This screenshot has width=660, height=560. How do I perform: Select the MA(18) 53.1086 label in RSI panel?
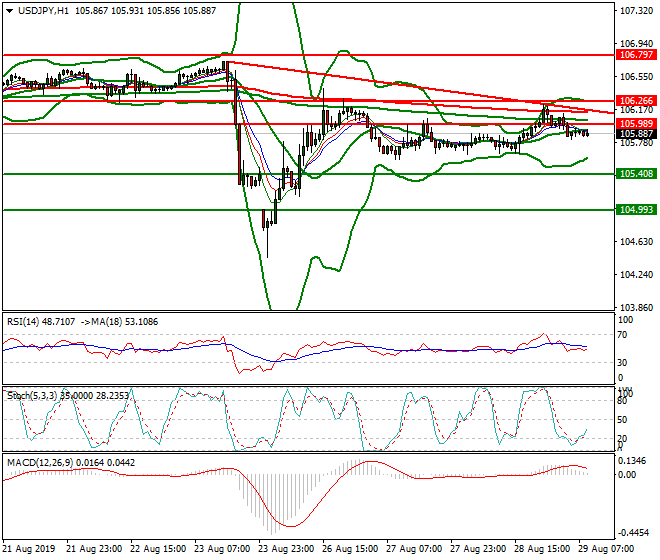(x=123, y=322)
